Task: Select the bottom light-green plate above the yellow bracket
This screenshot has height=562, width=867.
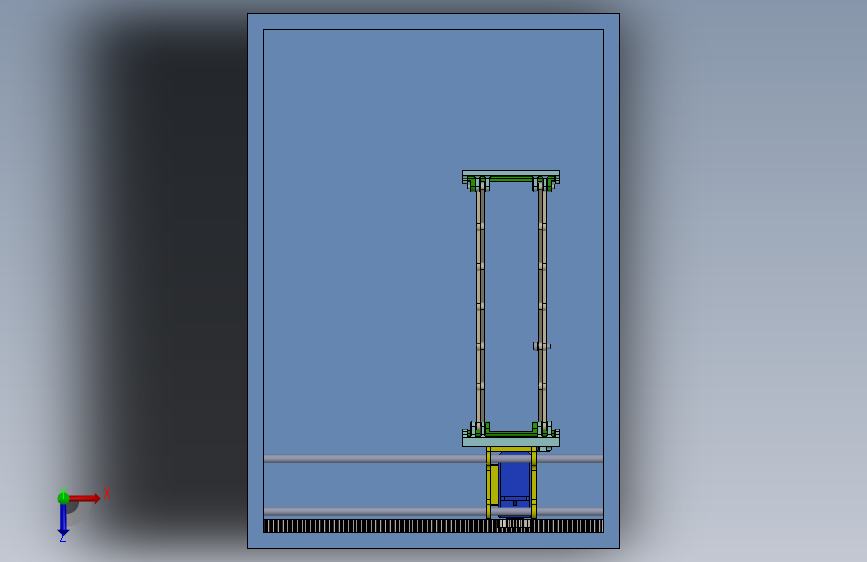Action: 511,441
